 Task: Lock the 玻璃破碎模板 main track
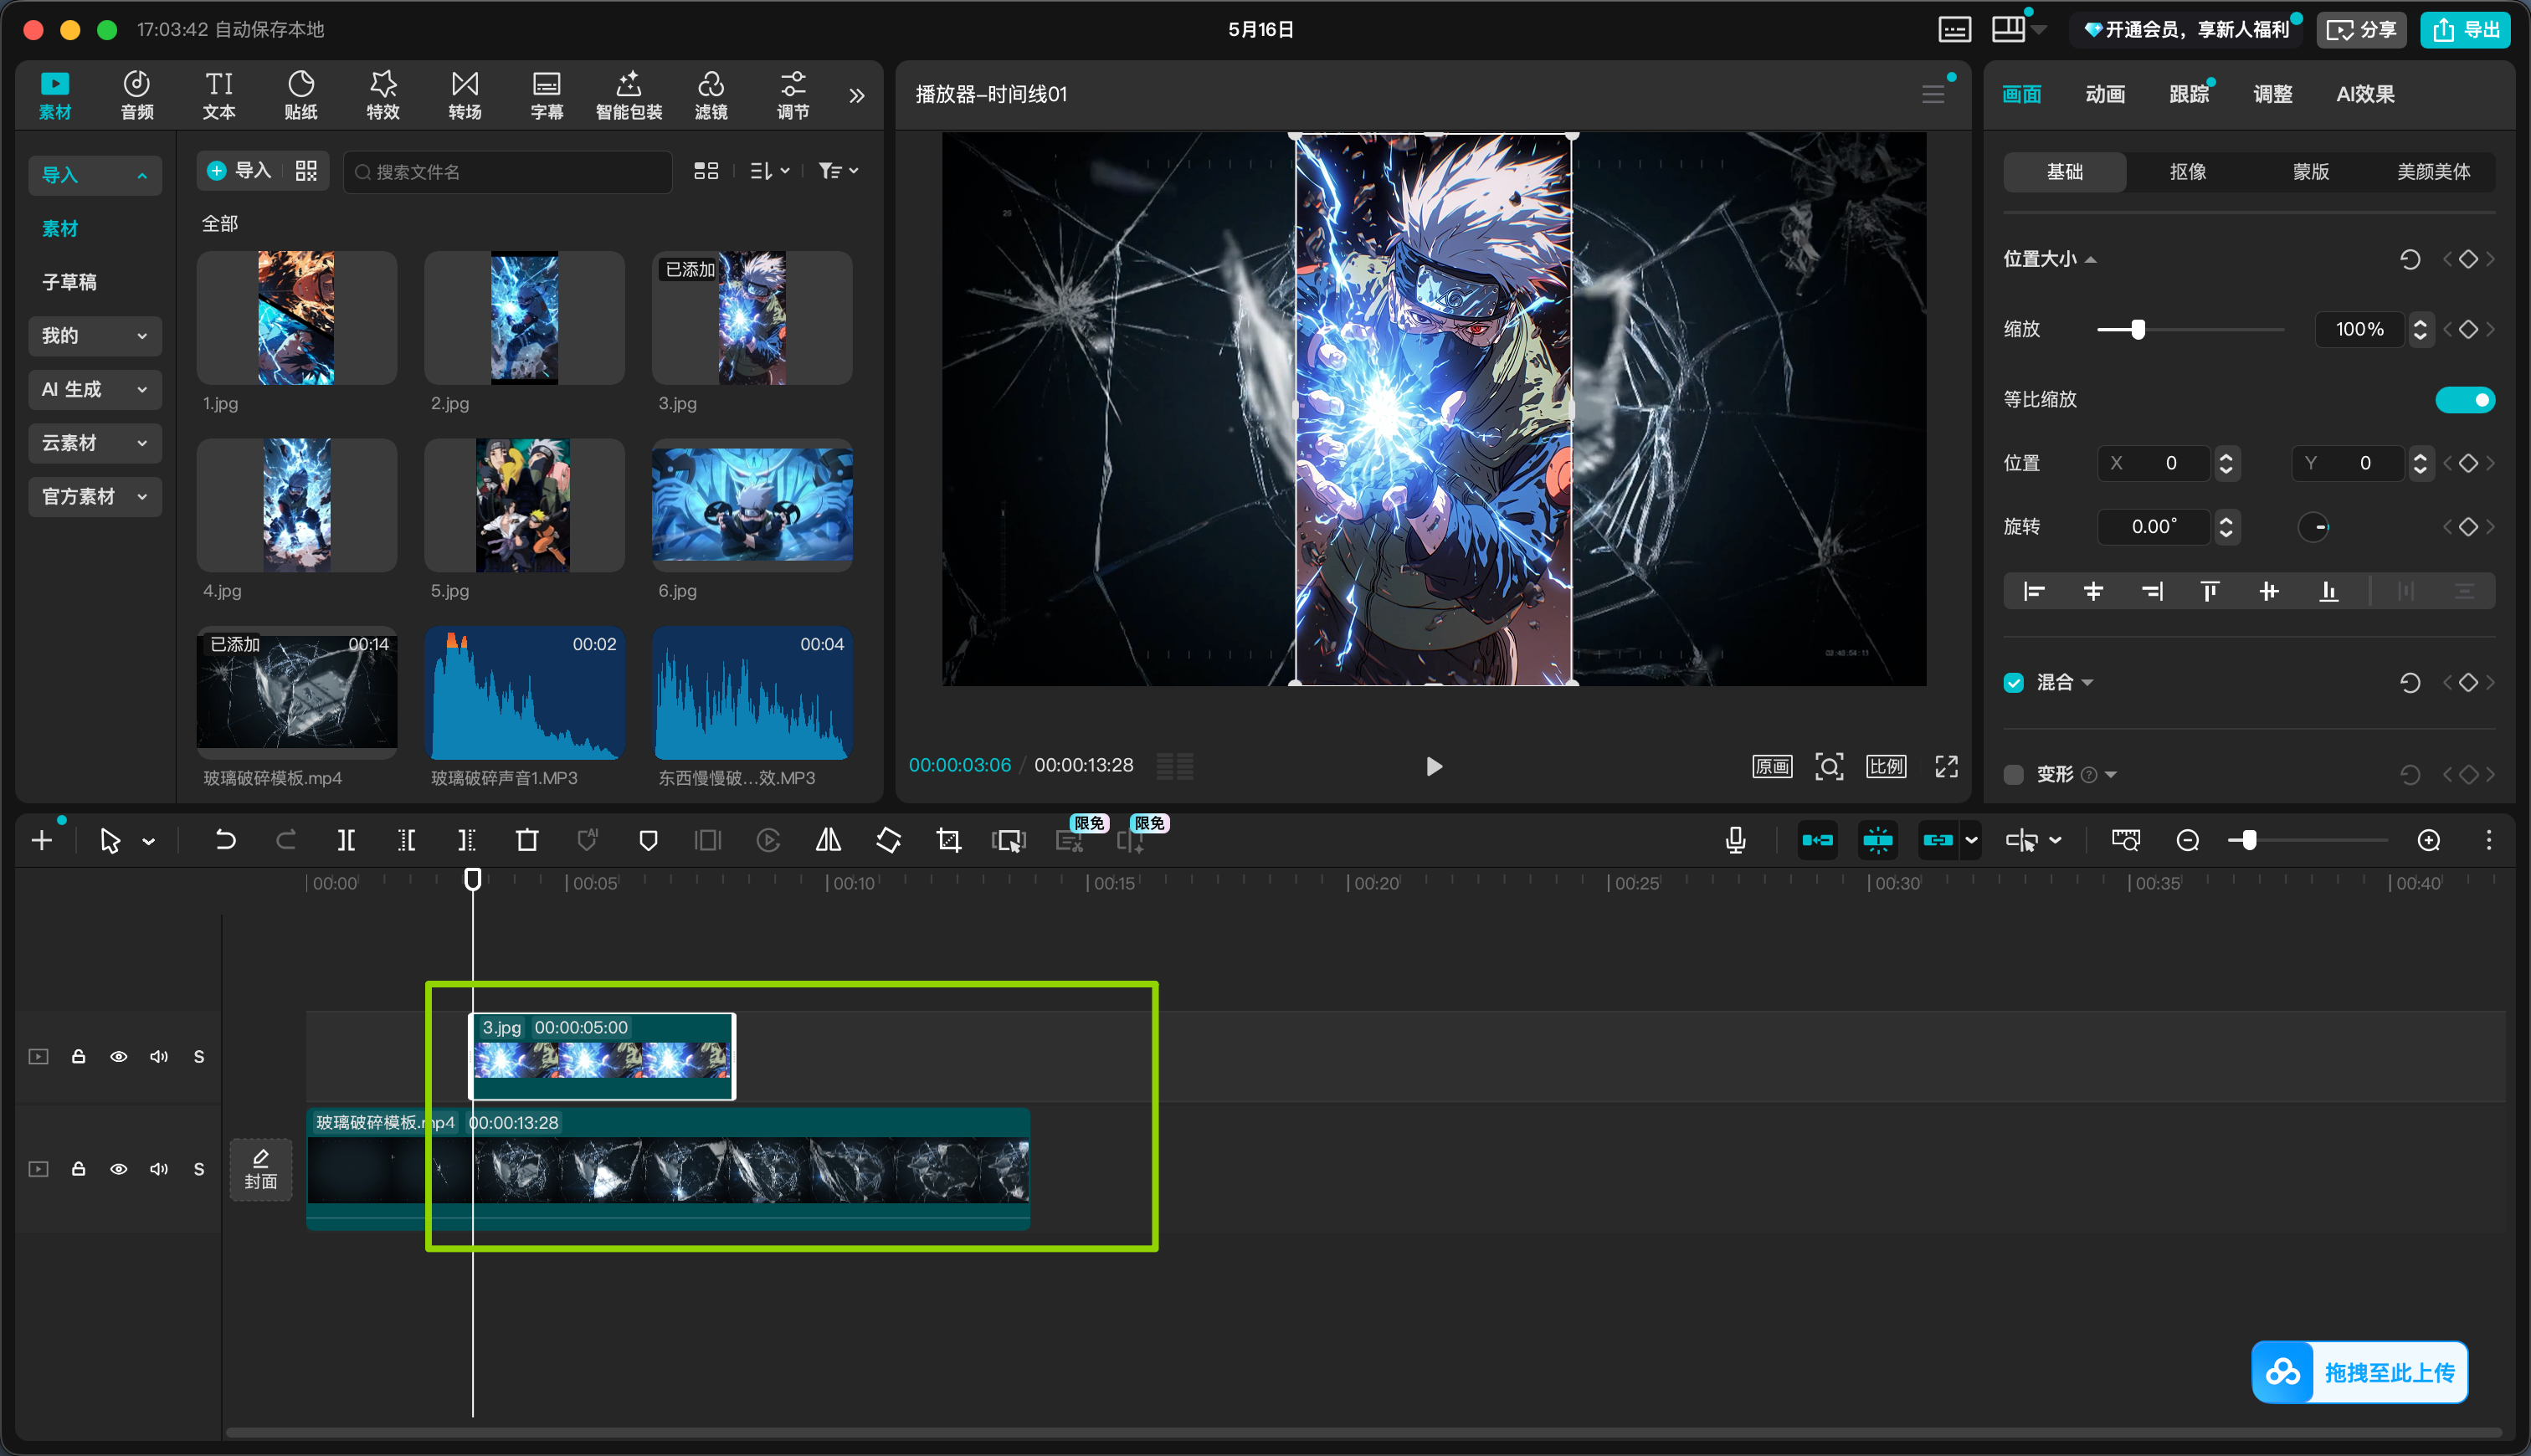(78, 1168)
